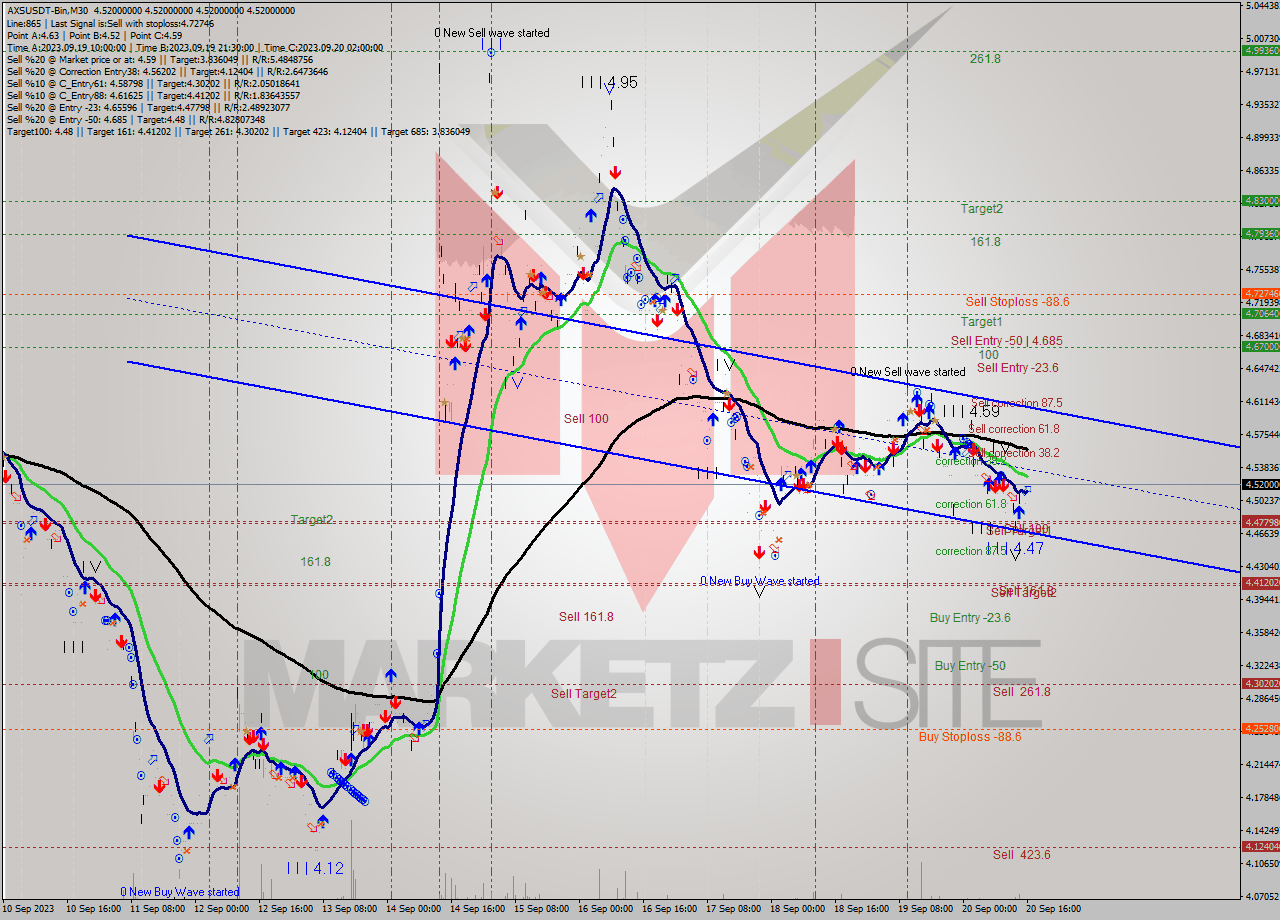Click the 'Sell 261.8' label
This screenshot has height=920, width=1280.
[x=1022, y=692]
